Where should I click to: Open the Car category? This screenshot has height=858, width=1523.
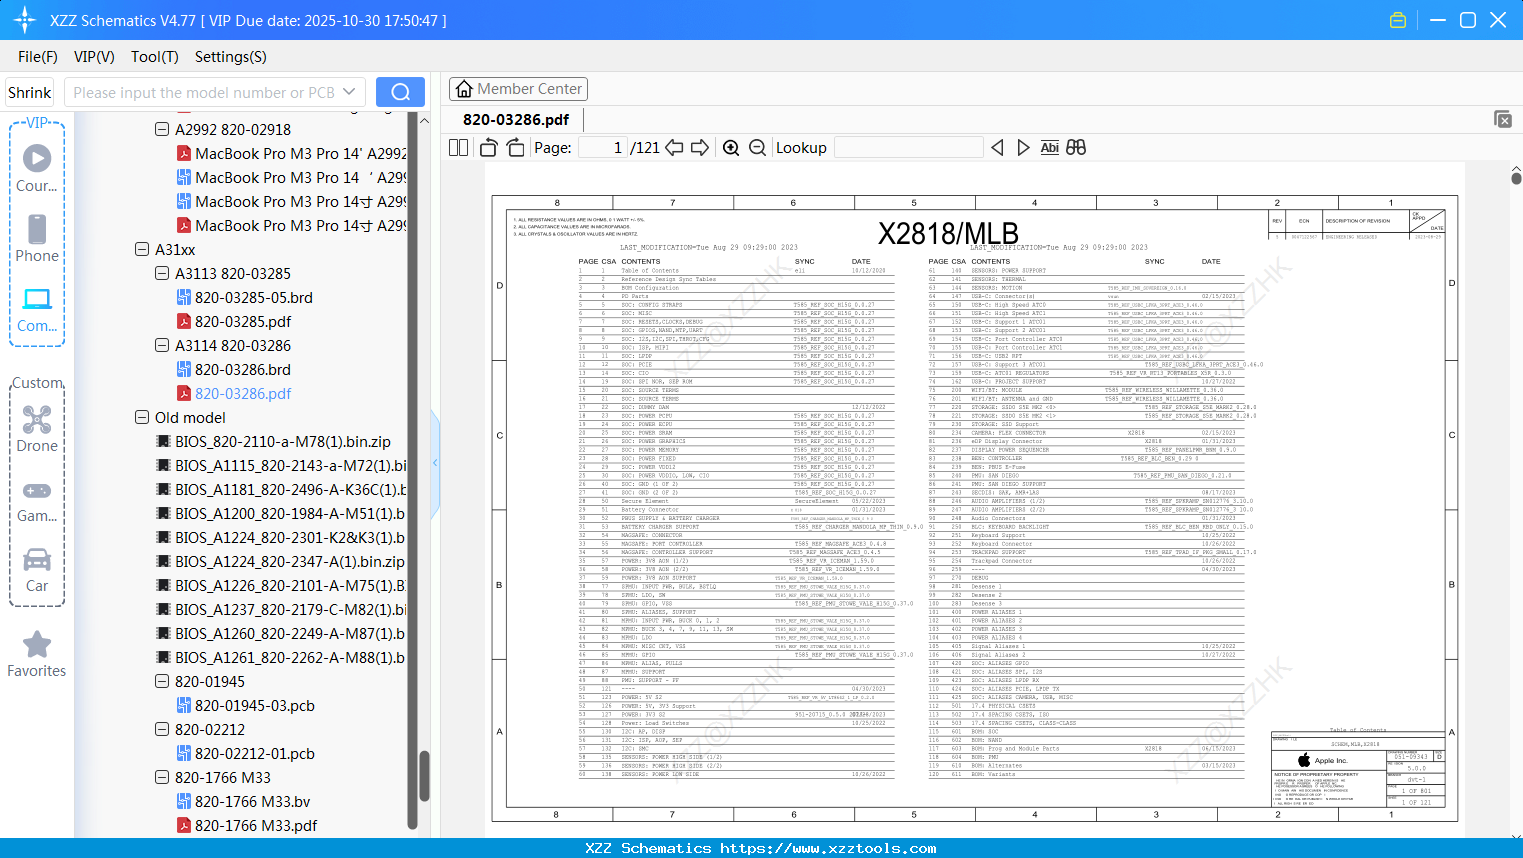pos(37,570)
